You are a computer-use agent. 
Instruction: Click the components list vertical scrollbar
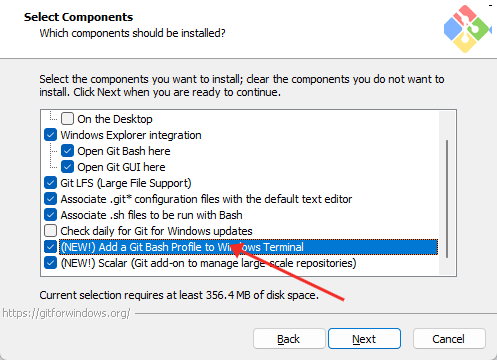click(447, 199)
